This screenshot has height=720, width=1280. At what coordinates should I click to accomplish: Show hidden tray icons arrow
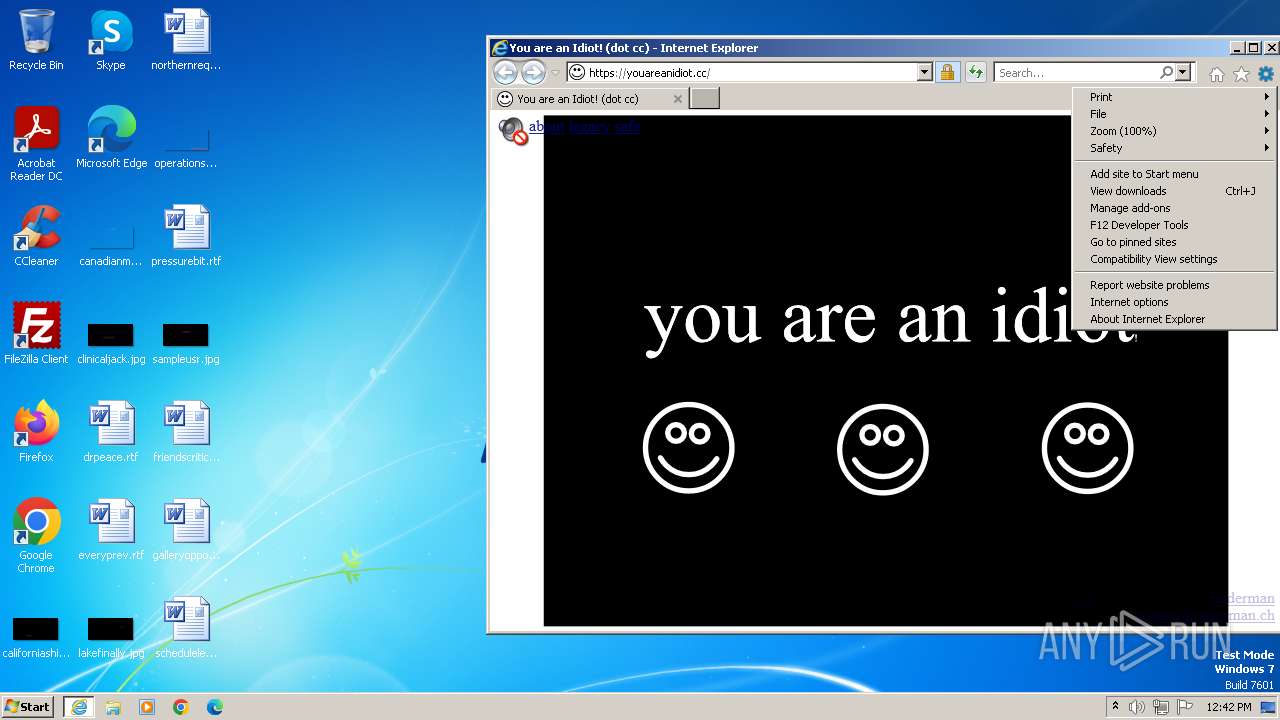1115,707
